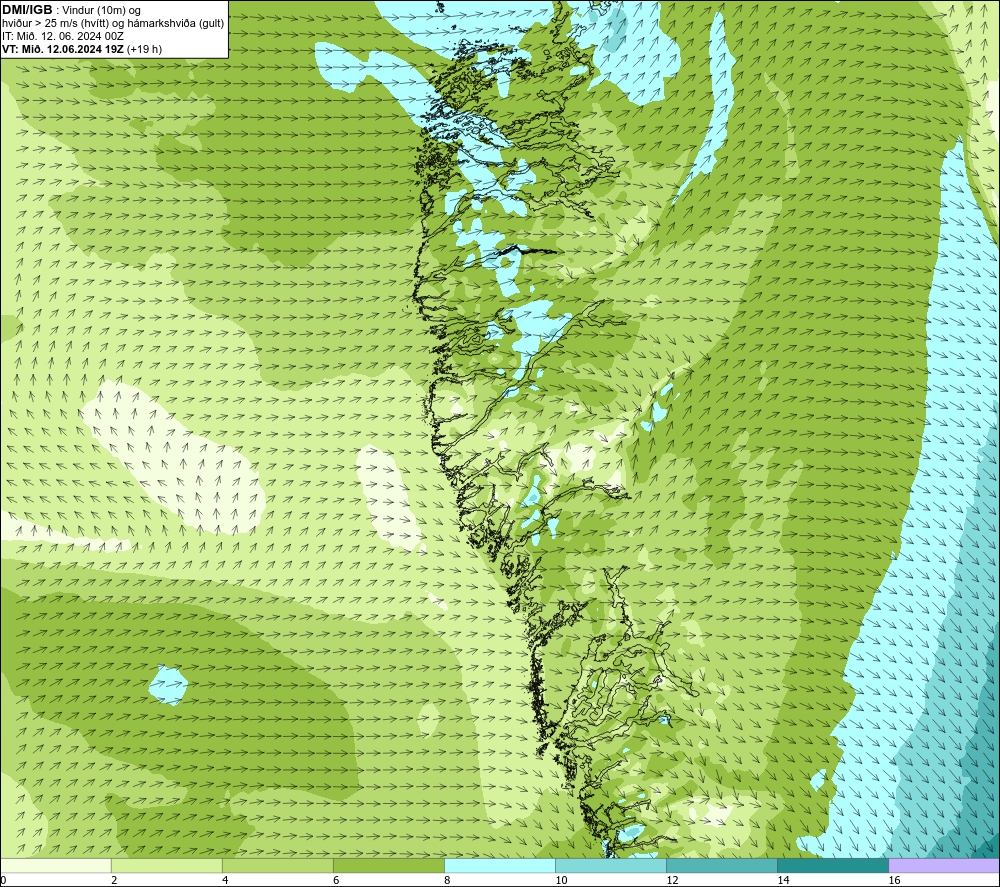The height and width of the screenshot is (887, 1000).
Task: Click the scale label 4
Action: 225,880
